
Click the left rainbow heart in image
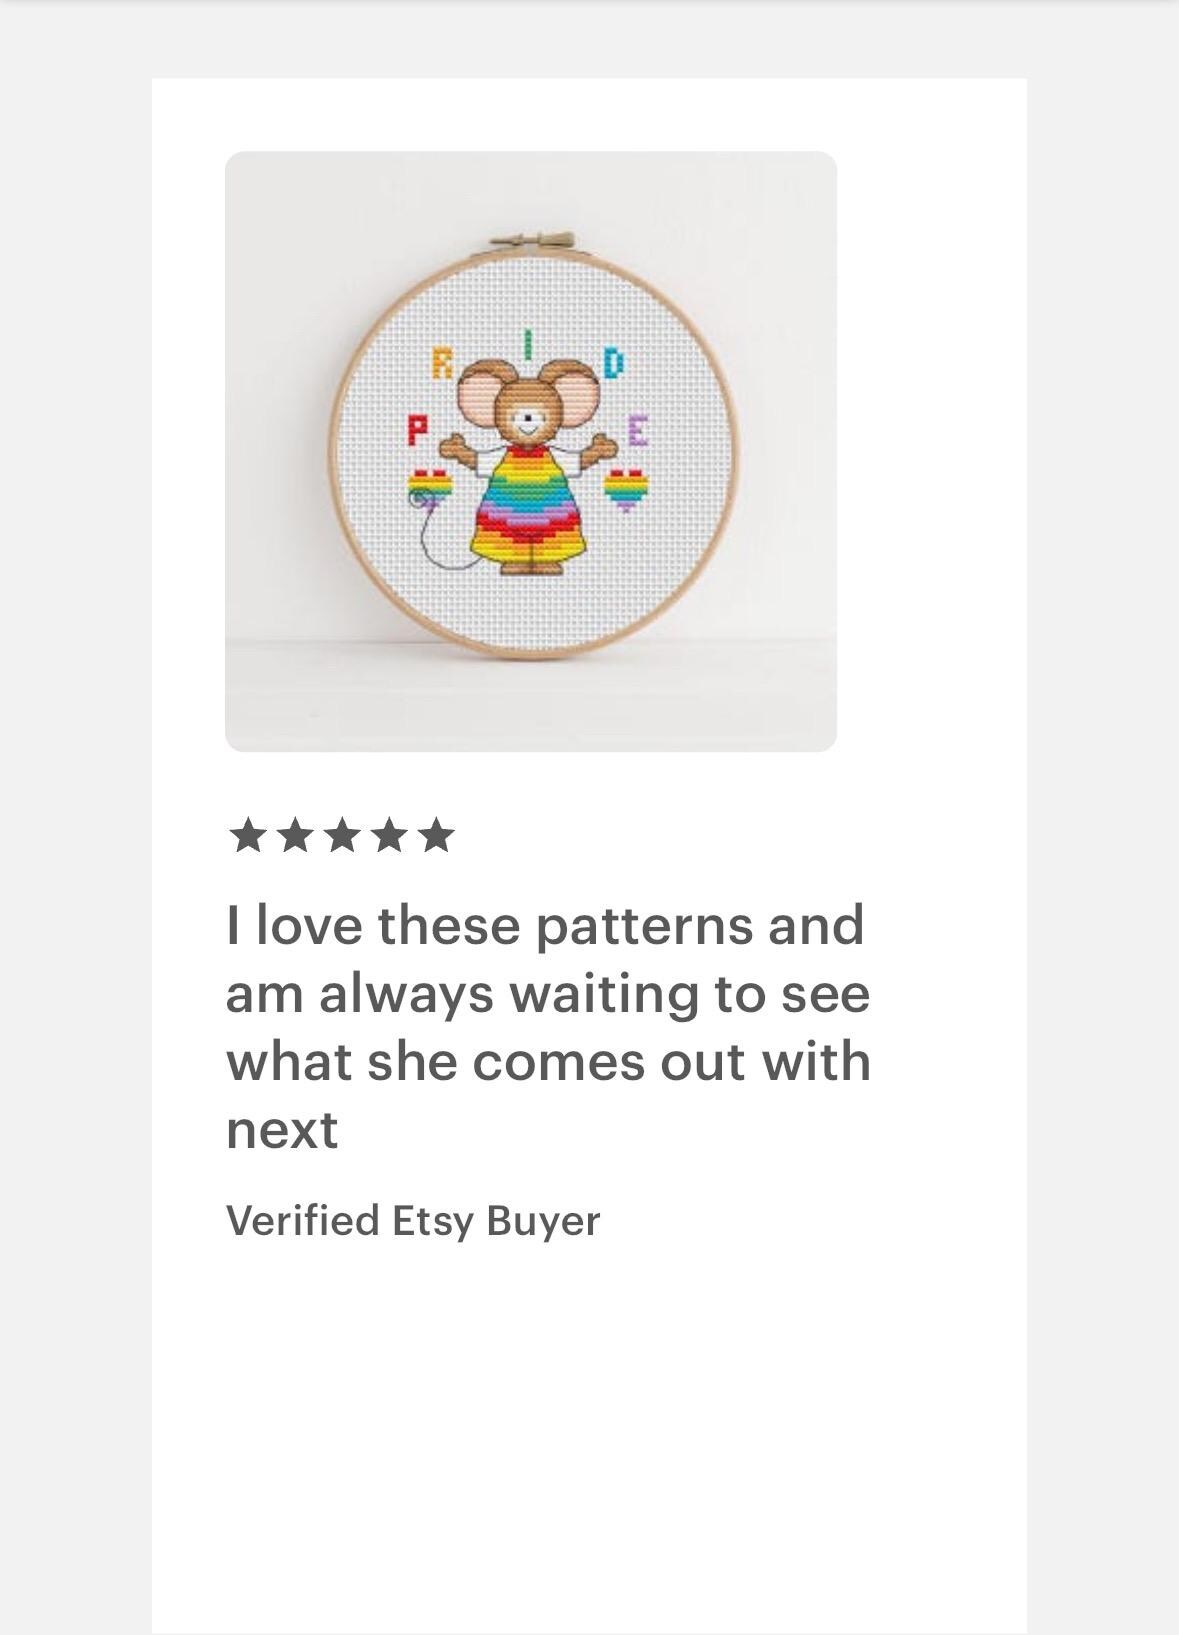click(x=430, y=488)
